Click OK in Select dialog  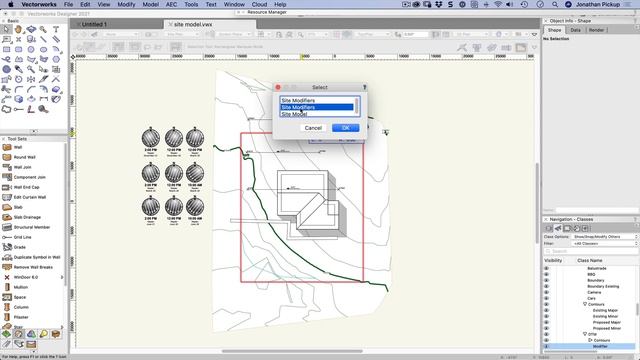[x=345, y=128]
